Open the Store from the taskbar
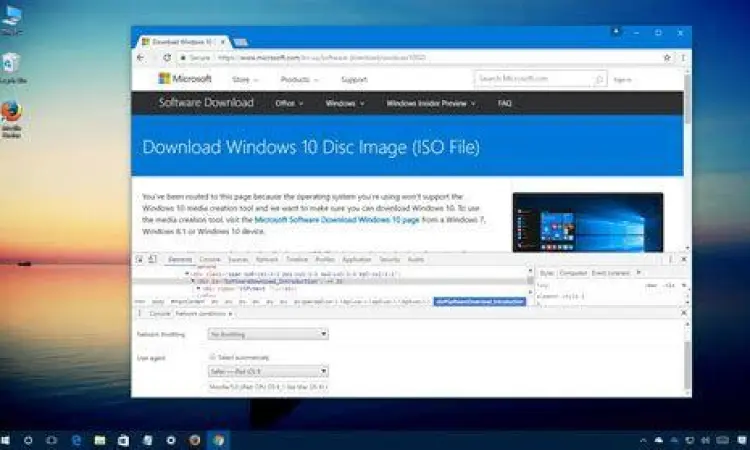The width and height of the screenshot is (750, 450). (x=123, y=440)
